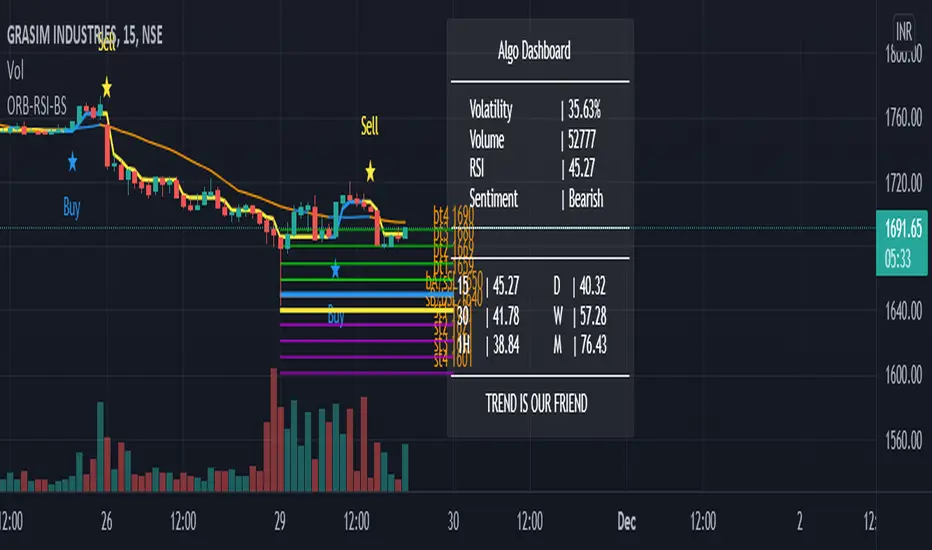Viewport: 932px width, 550px height.
Task: Click the 1760.00 price scale label
Action: pyautogui.click(x=895, y=119)
